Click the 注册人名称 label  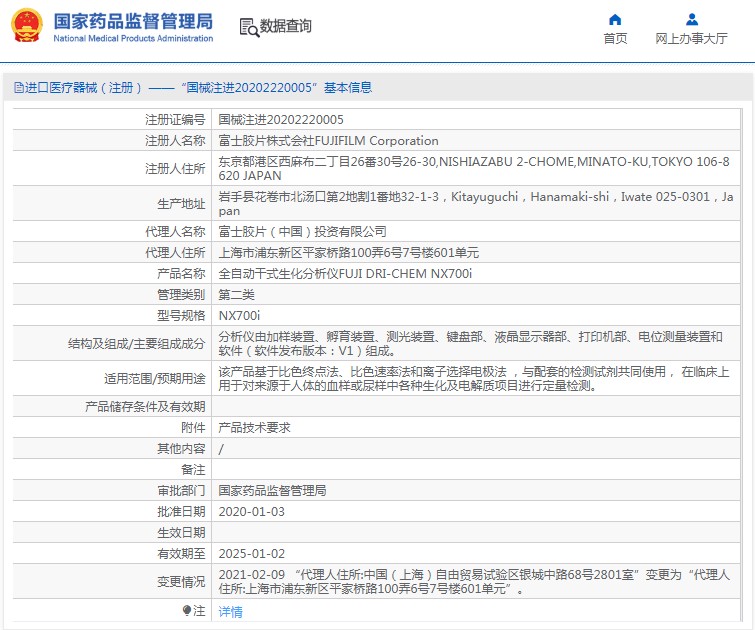[x=175, y=141]
